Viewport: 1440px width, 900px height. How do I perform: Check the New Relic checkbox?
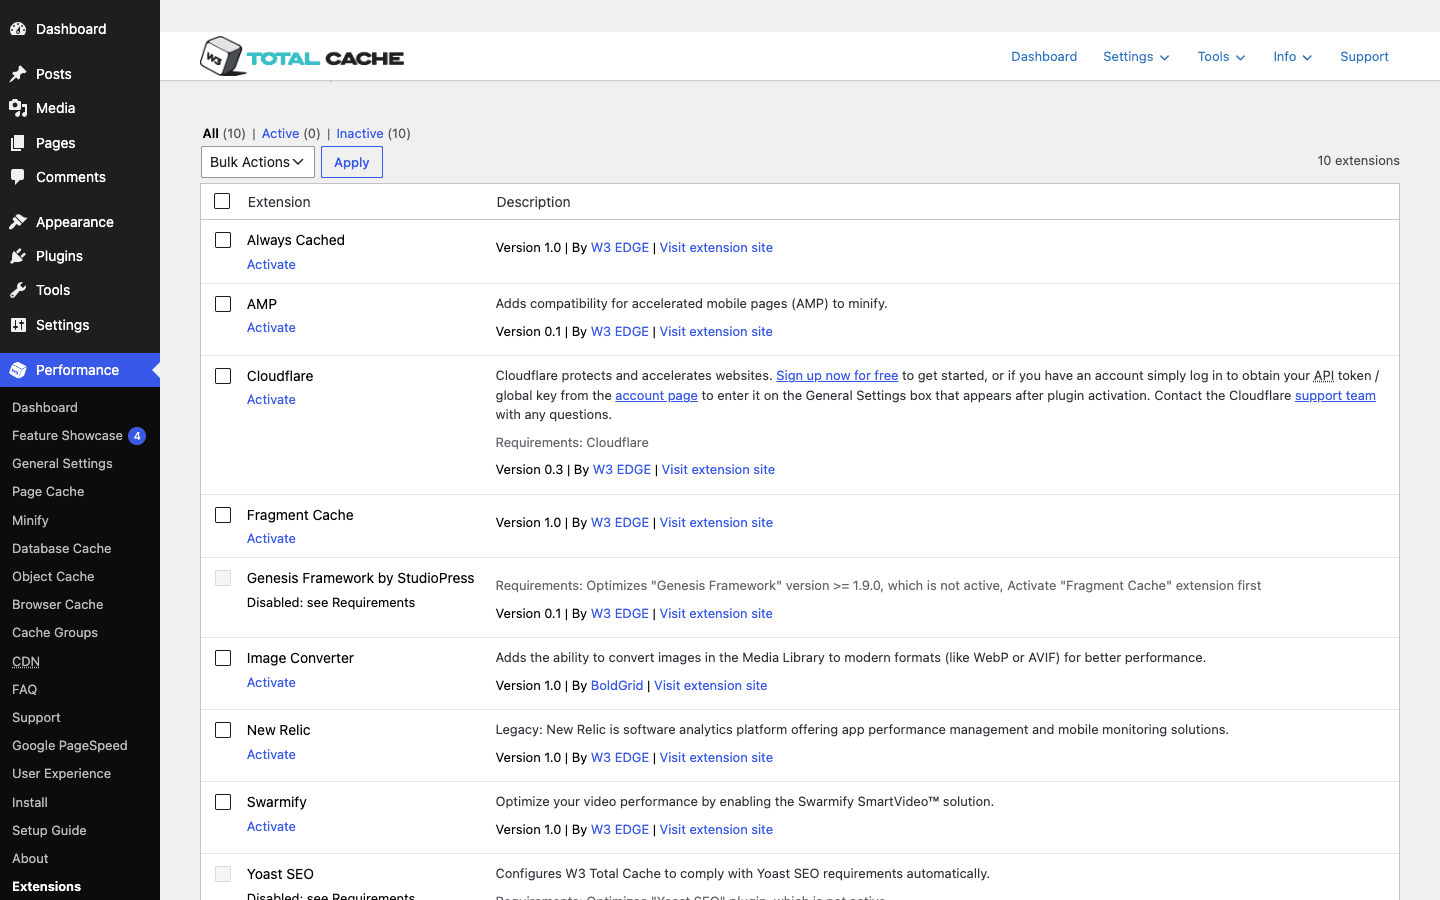click(223, 730)
